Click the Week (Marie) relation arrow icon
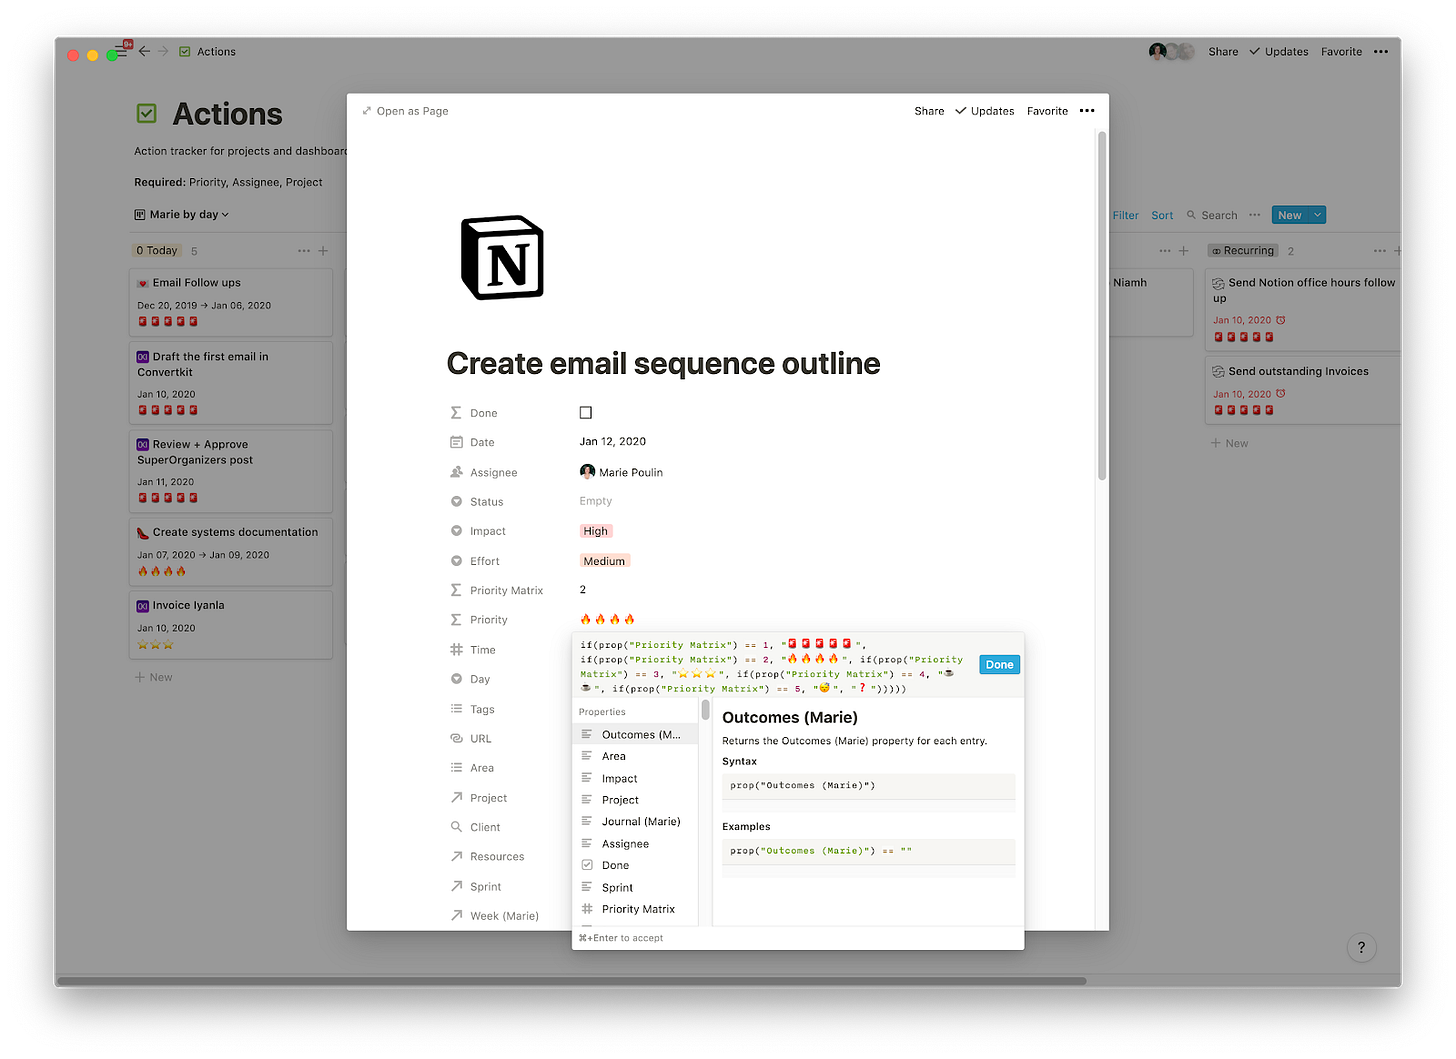This screenshot has width=1456, height=1059. click(456, 916)
